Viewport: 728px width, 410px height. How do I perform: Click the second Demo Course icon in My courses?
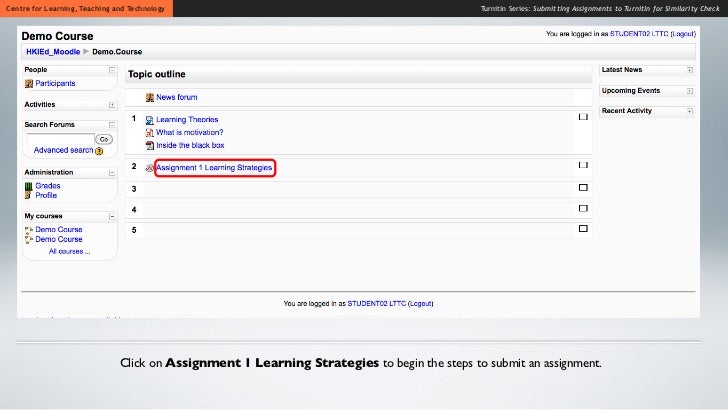pyautogui.click(x=29, y=240)
